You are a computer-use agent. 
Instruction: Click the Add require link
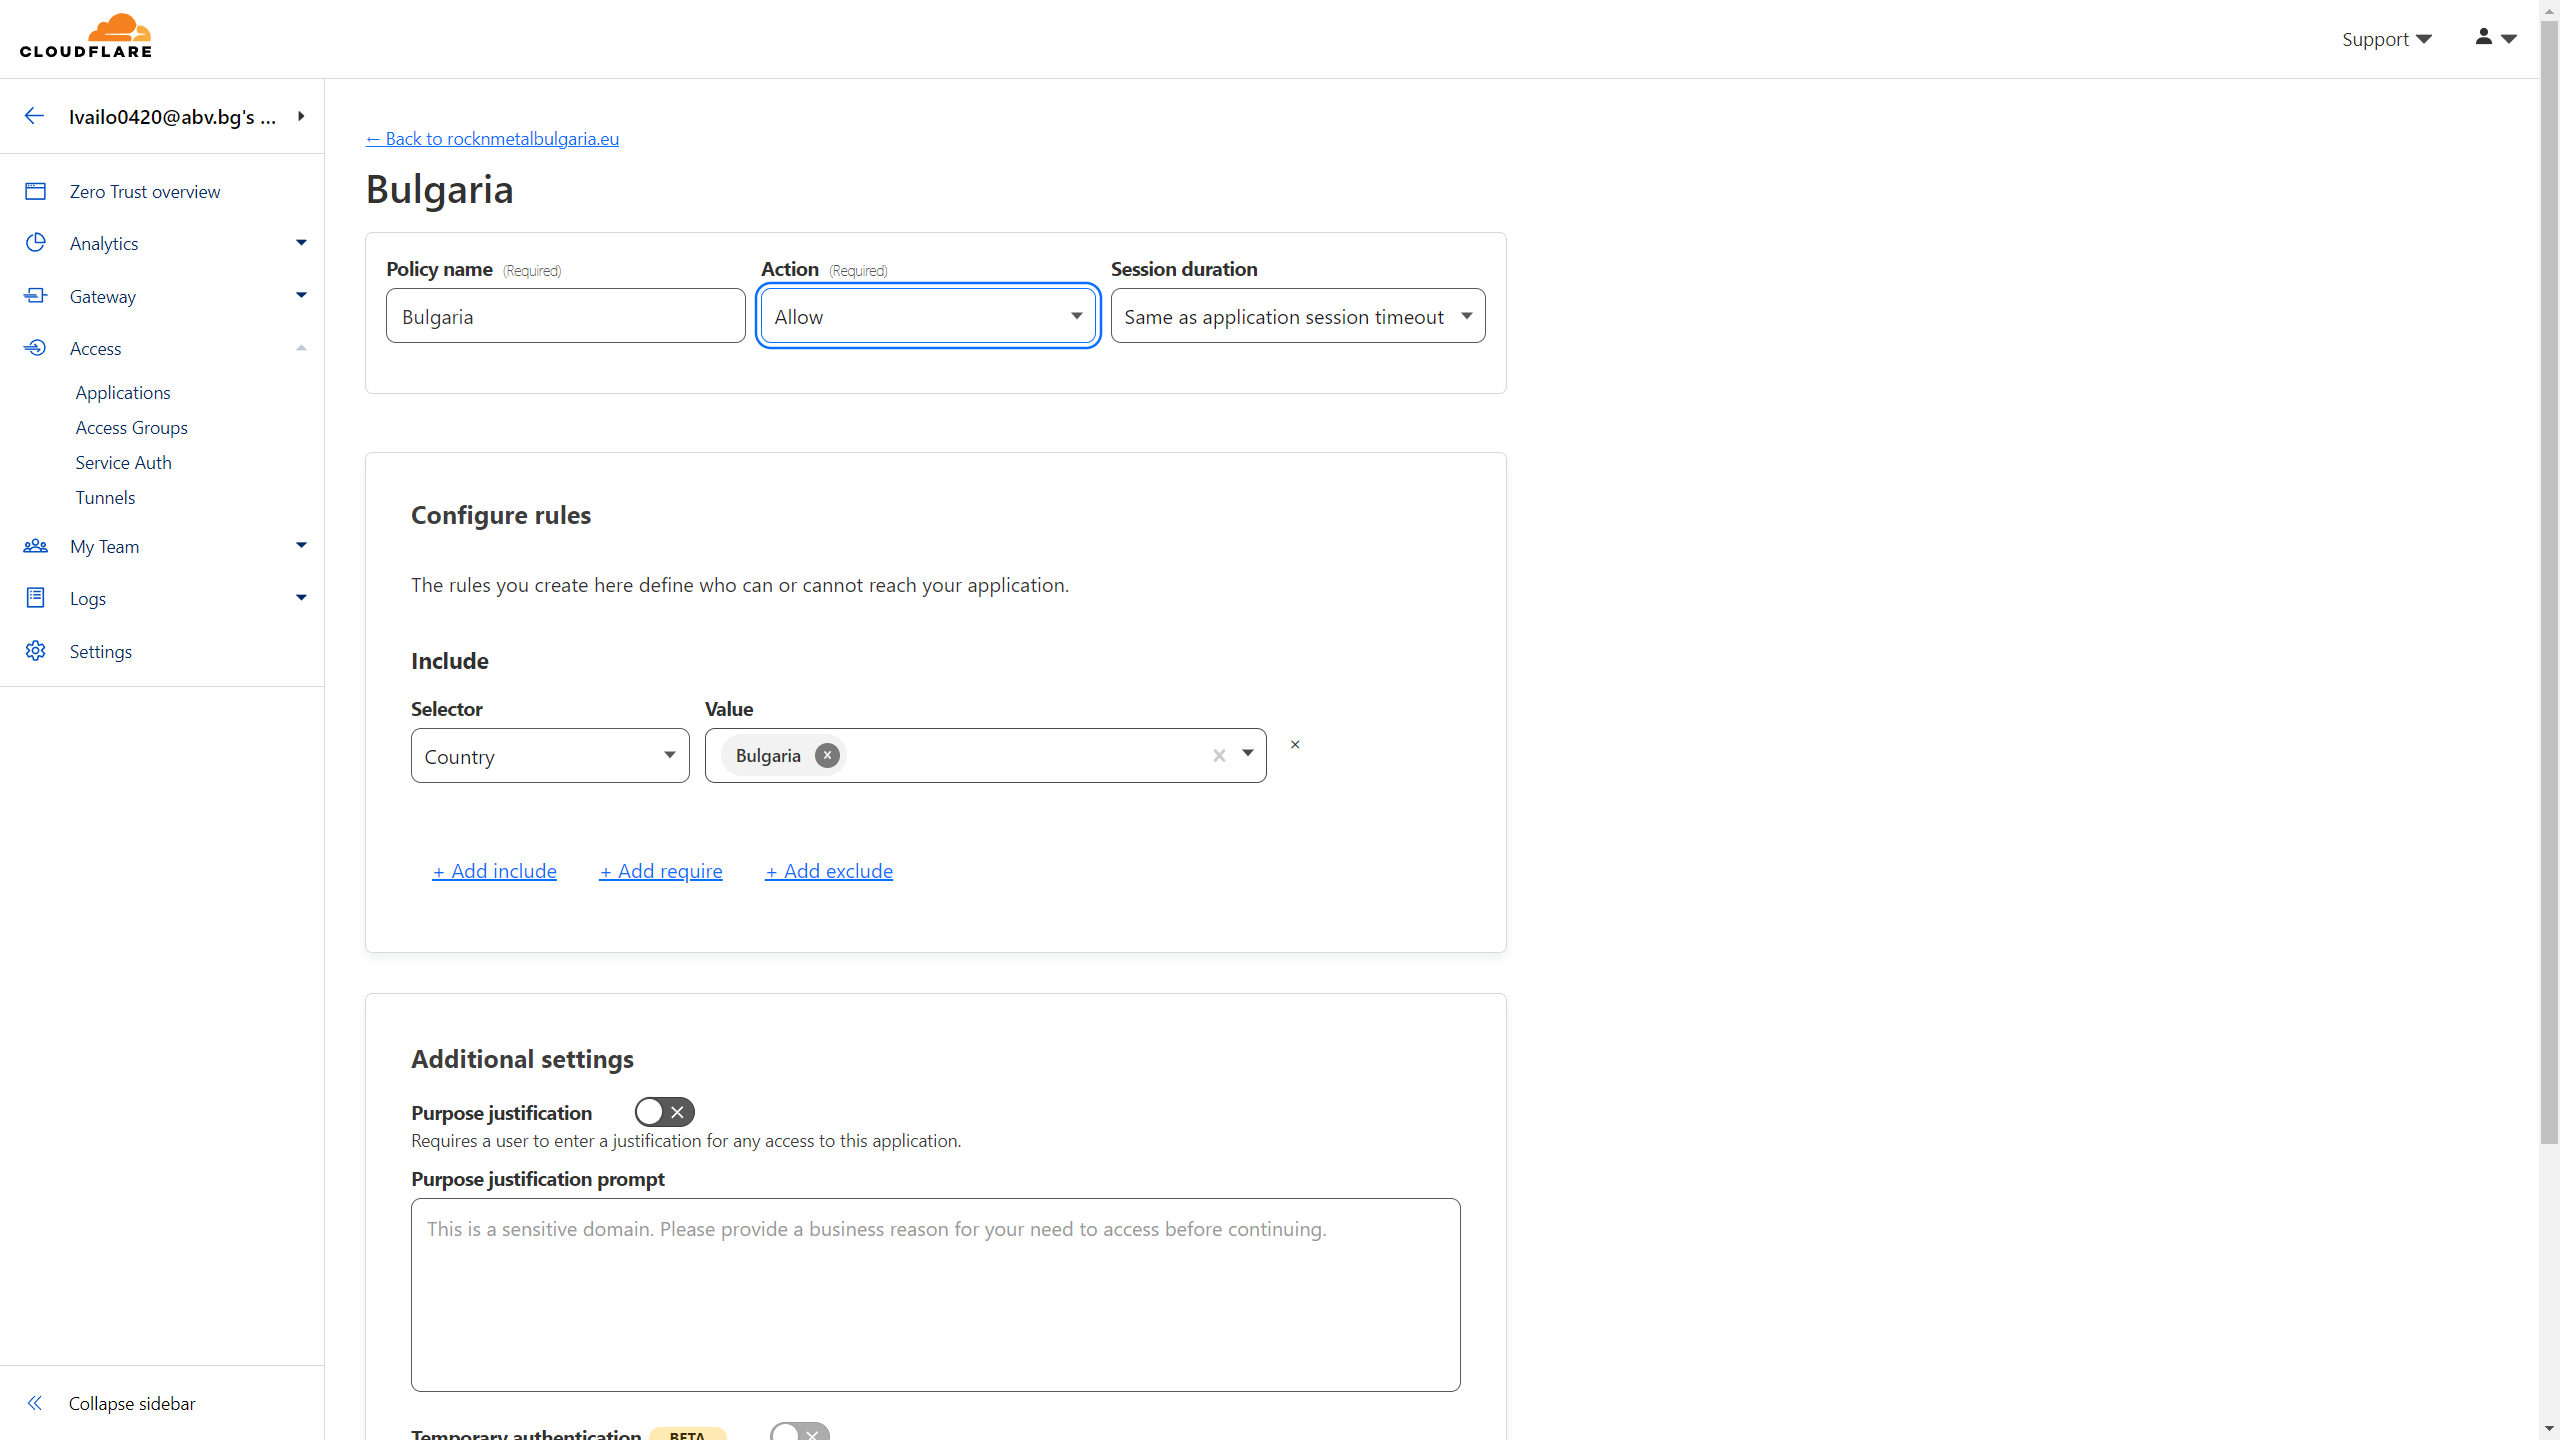[661, 871]
